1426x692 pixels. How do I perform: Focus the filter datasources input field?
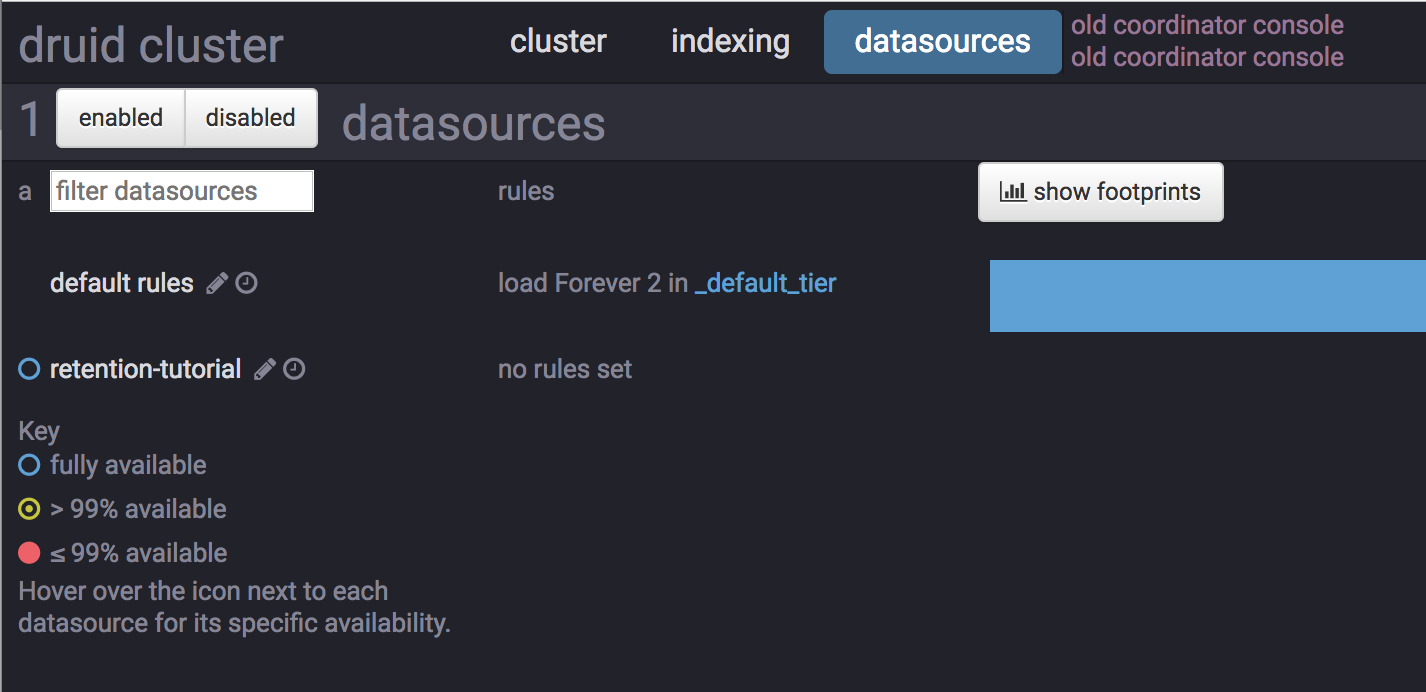[x=182, y=191]
